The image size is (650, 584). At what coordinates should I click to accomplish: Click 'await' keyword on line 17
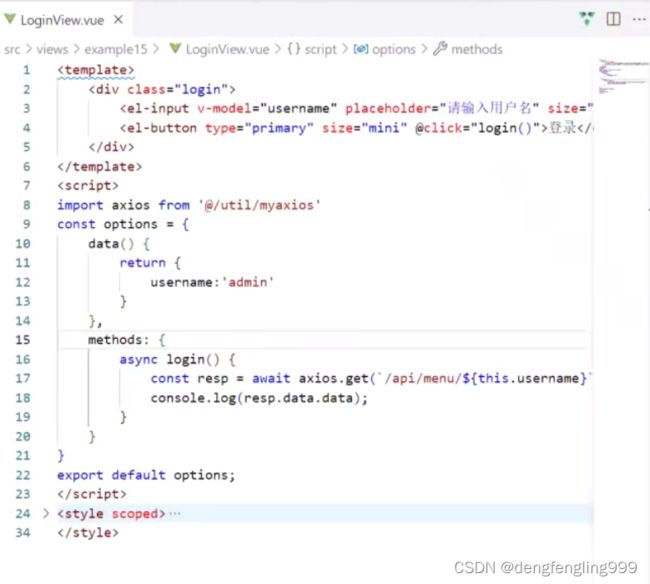[271, 378]
